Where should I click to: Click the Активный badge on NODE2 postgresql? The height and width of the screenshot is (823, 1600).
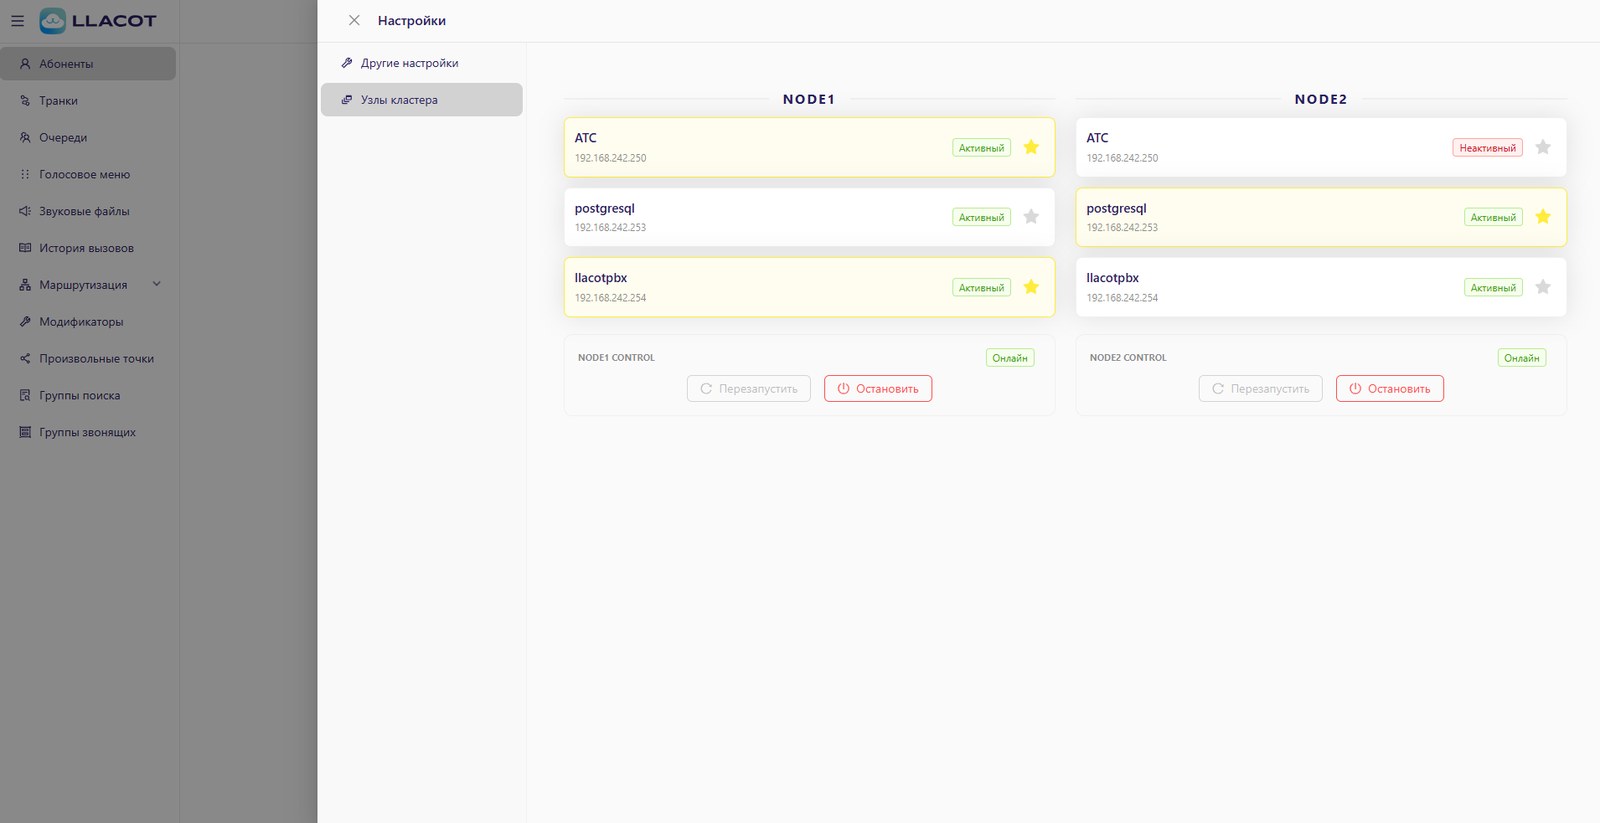(x=1493, y=217)
